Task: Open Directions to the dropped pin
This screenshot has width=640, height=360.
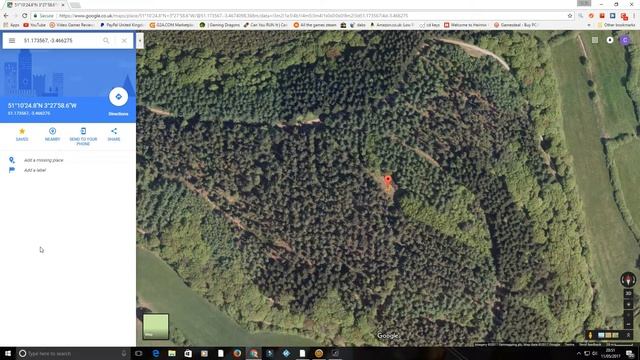Action: 118,97
